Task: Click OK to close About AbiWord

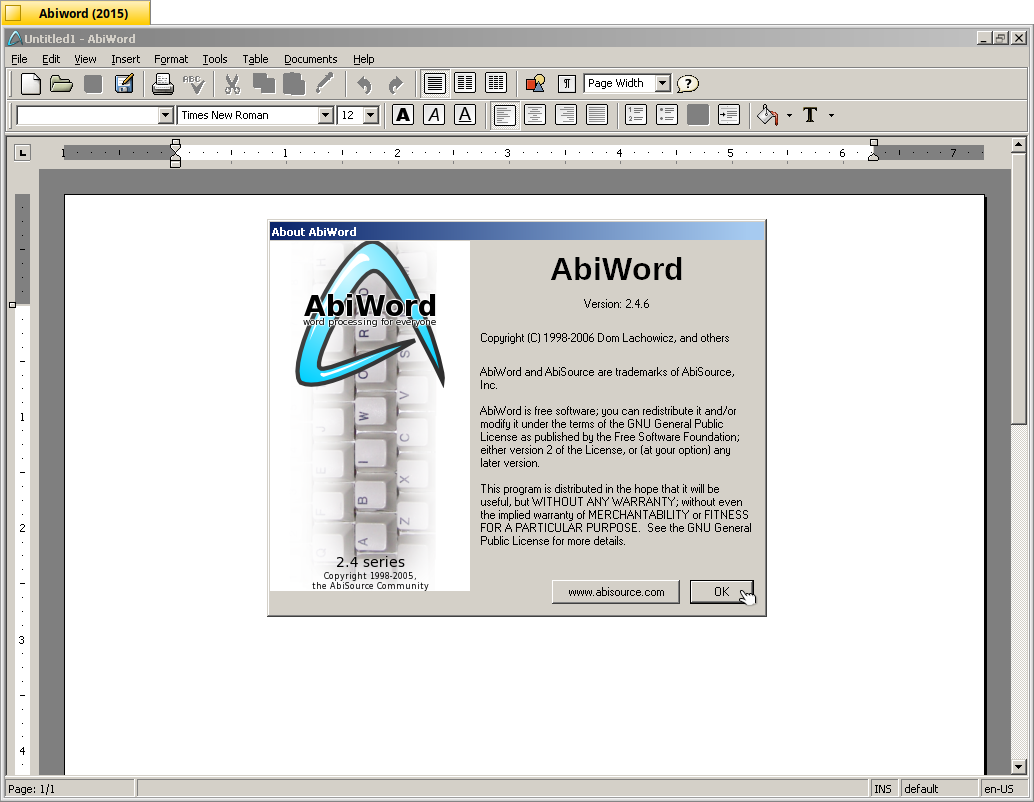Action: click(721, 592)
